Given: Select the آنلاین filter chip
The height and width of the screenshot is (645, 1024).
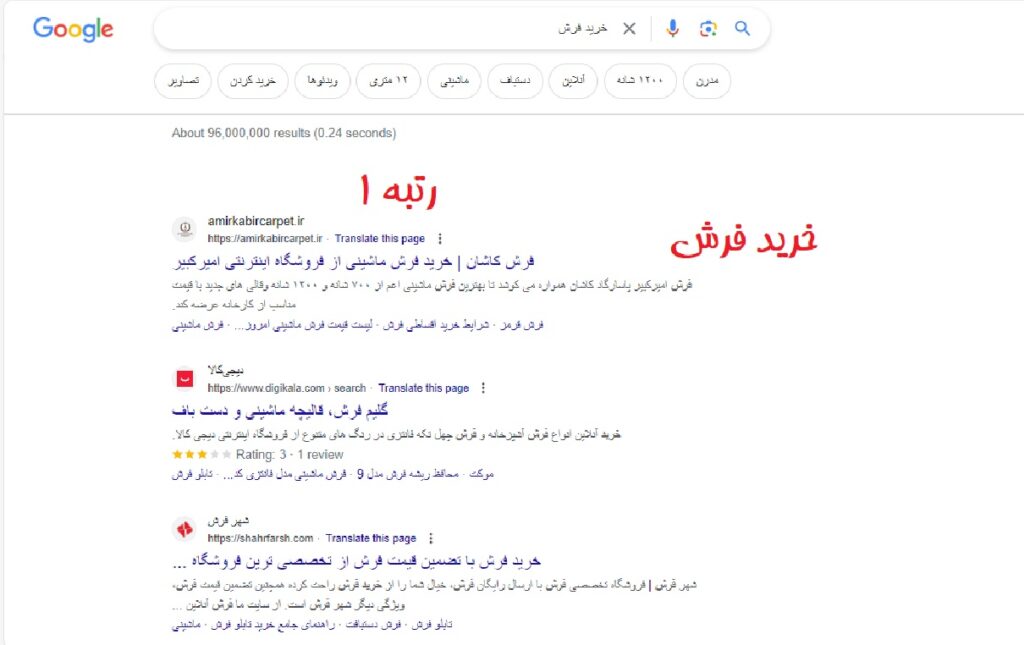Looking at the screenshot, I should [573, 81].
